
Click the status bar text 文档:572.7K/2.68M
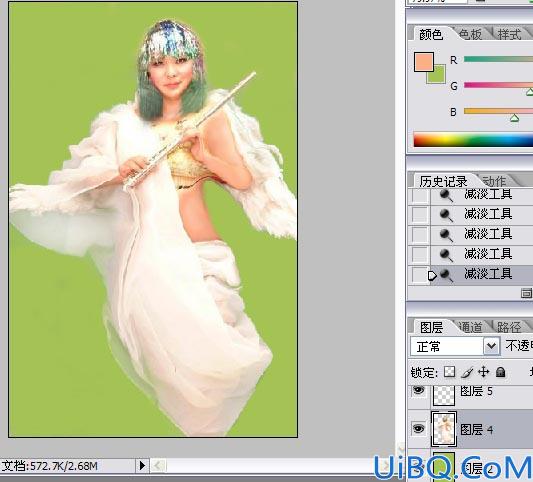(49, 465)
